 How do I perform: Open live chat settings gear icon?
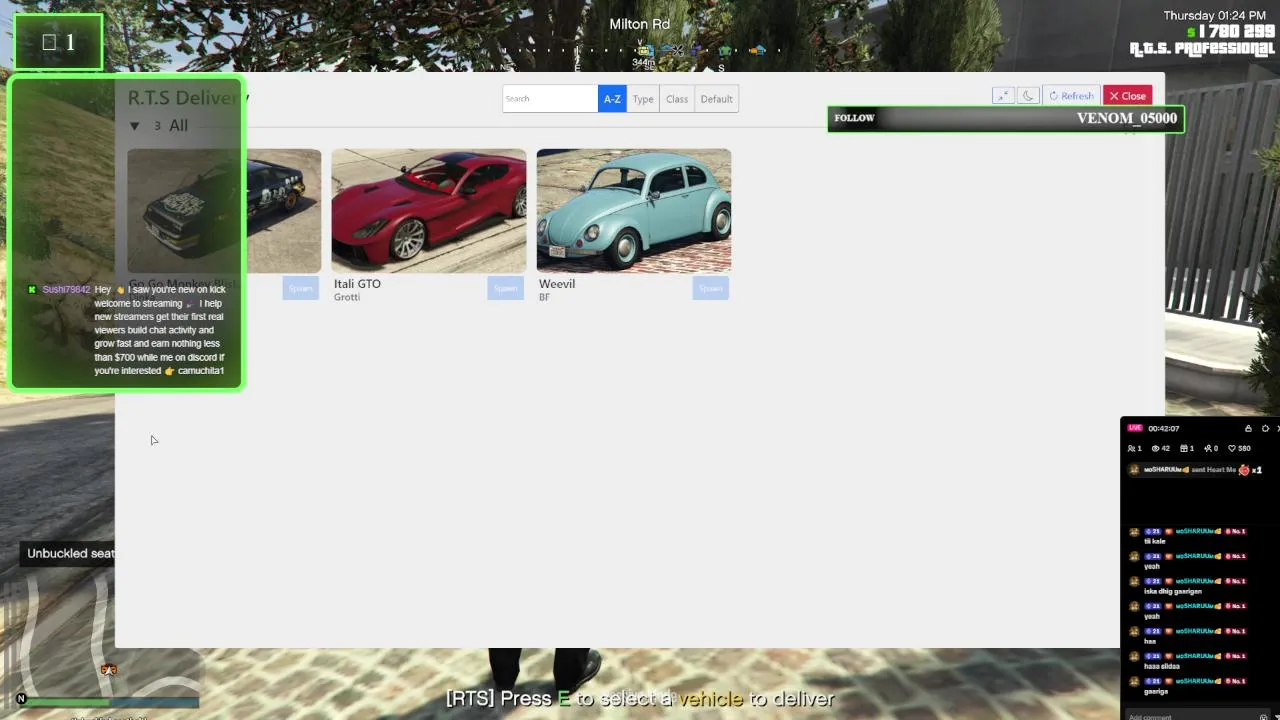click(1265, 428)
